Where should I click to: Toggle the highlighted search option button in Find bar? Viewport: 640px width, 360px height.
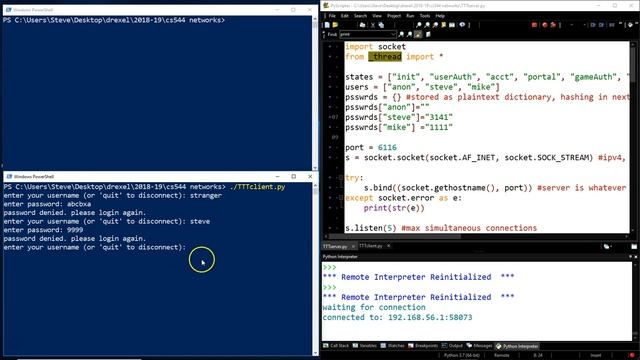[418, 34]
